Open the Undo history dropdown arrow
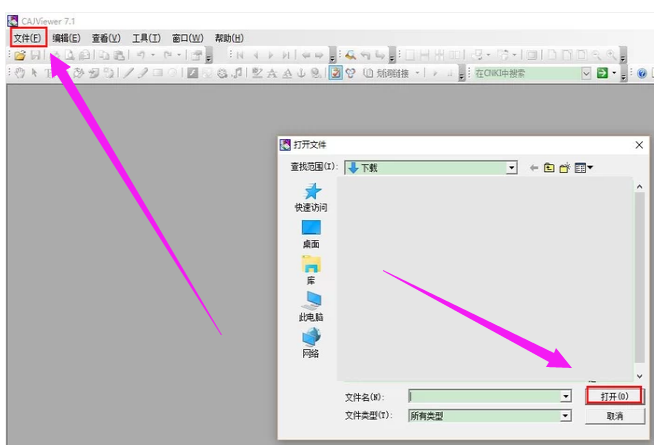Image resolution: width=661 pixels, height=445 pixels. tap(153, 55)
